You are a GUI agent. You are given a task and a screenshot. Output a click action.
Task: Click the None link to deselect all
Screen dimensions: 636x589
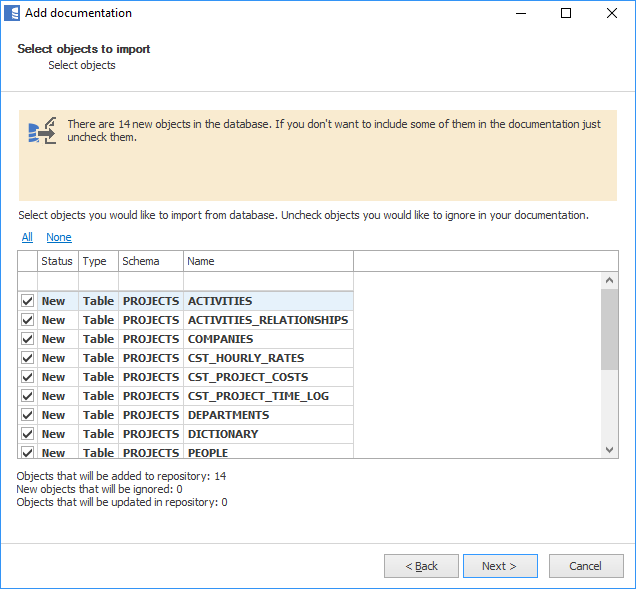[x=59, y=237]
